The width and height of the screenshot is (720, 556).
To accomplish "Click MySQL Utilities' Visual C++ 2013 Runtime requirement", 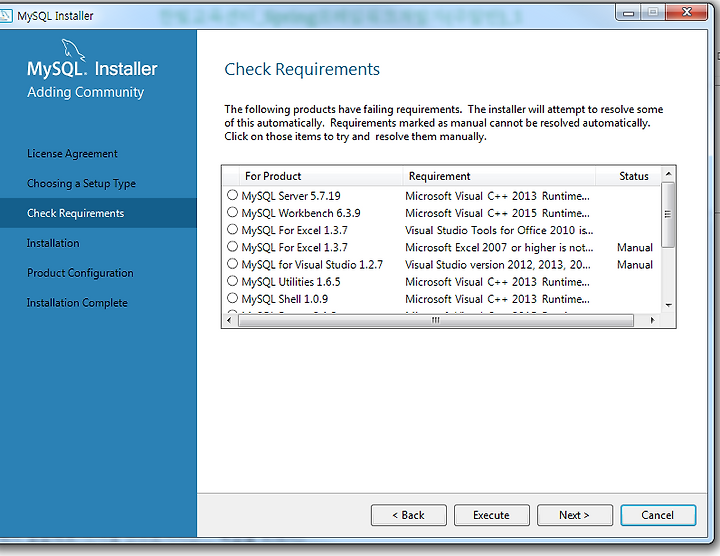I will pyautogui.click(x=497, y=282).
